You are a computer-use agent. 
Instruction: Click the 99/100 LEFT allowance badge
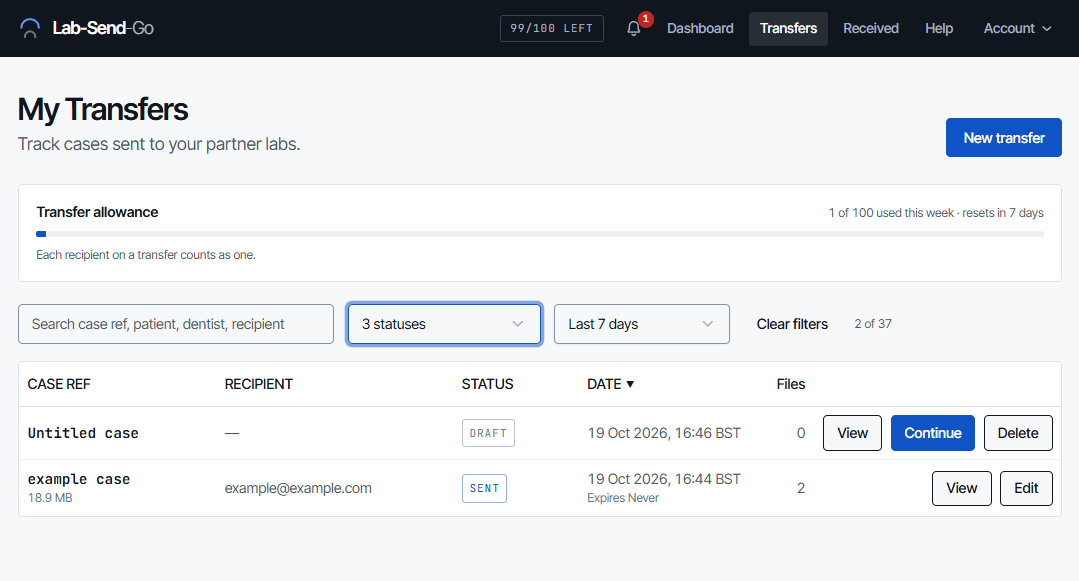(x=551, y=28)
